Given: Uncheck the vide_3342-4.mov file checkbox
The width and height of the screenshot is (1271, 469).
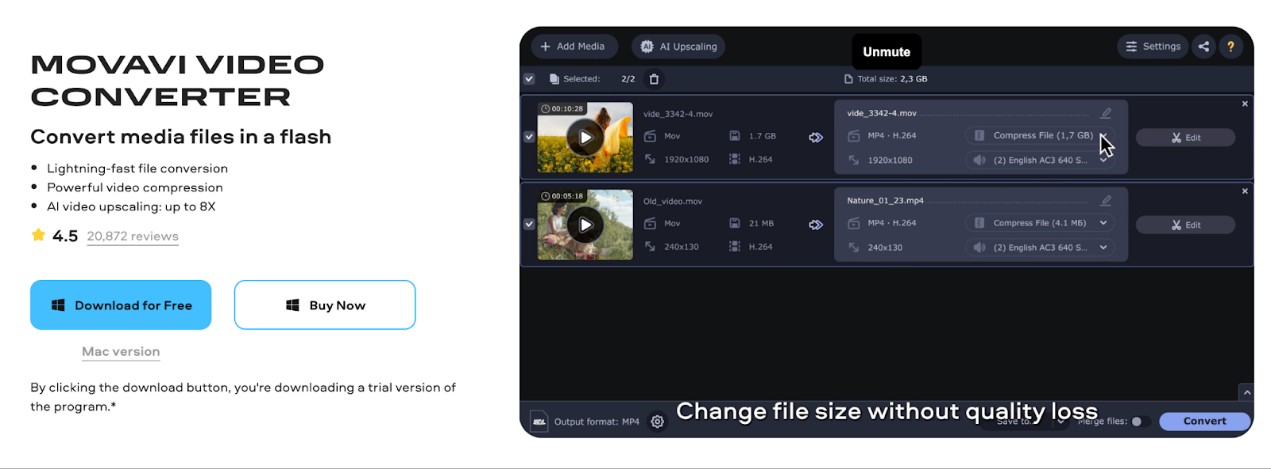Looking at the screenshot, I should (x=529, y=137).
